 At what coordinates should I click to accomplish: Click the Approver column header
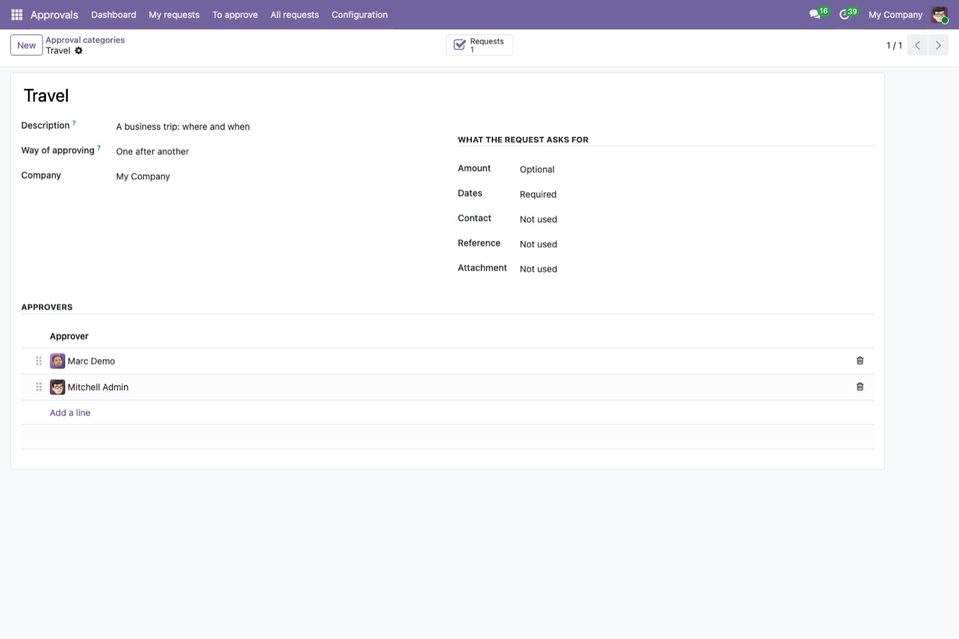[x=69, y=336]
